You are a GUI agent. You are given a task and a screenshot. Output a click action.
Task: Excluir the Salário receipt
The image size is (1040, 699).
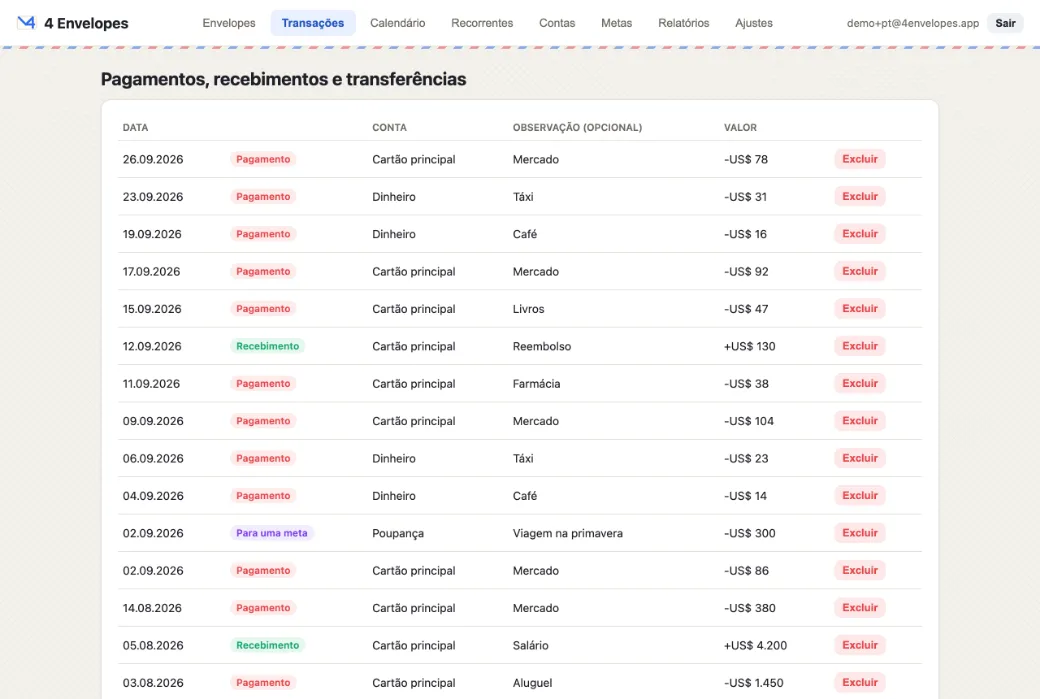tap(860, 645)
